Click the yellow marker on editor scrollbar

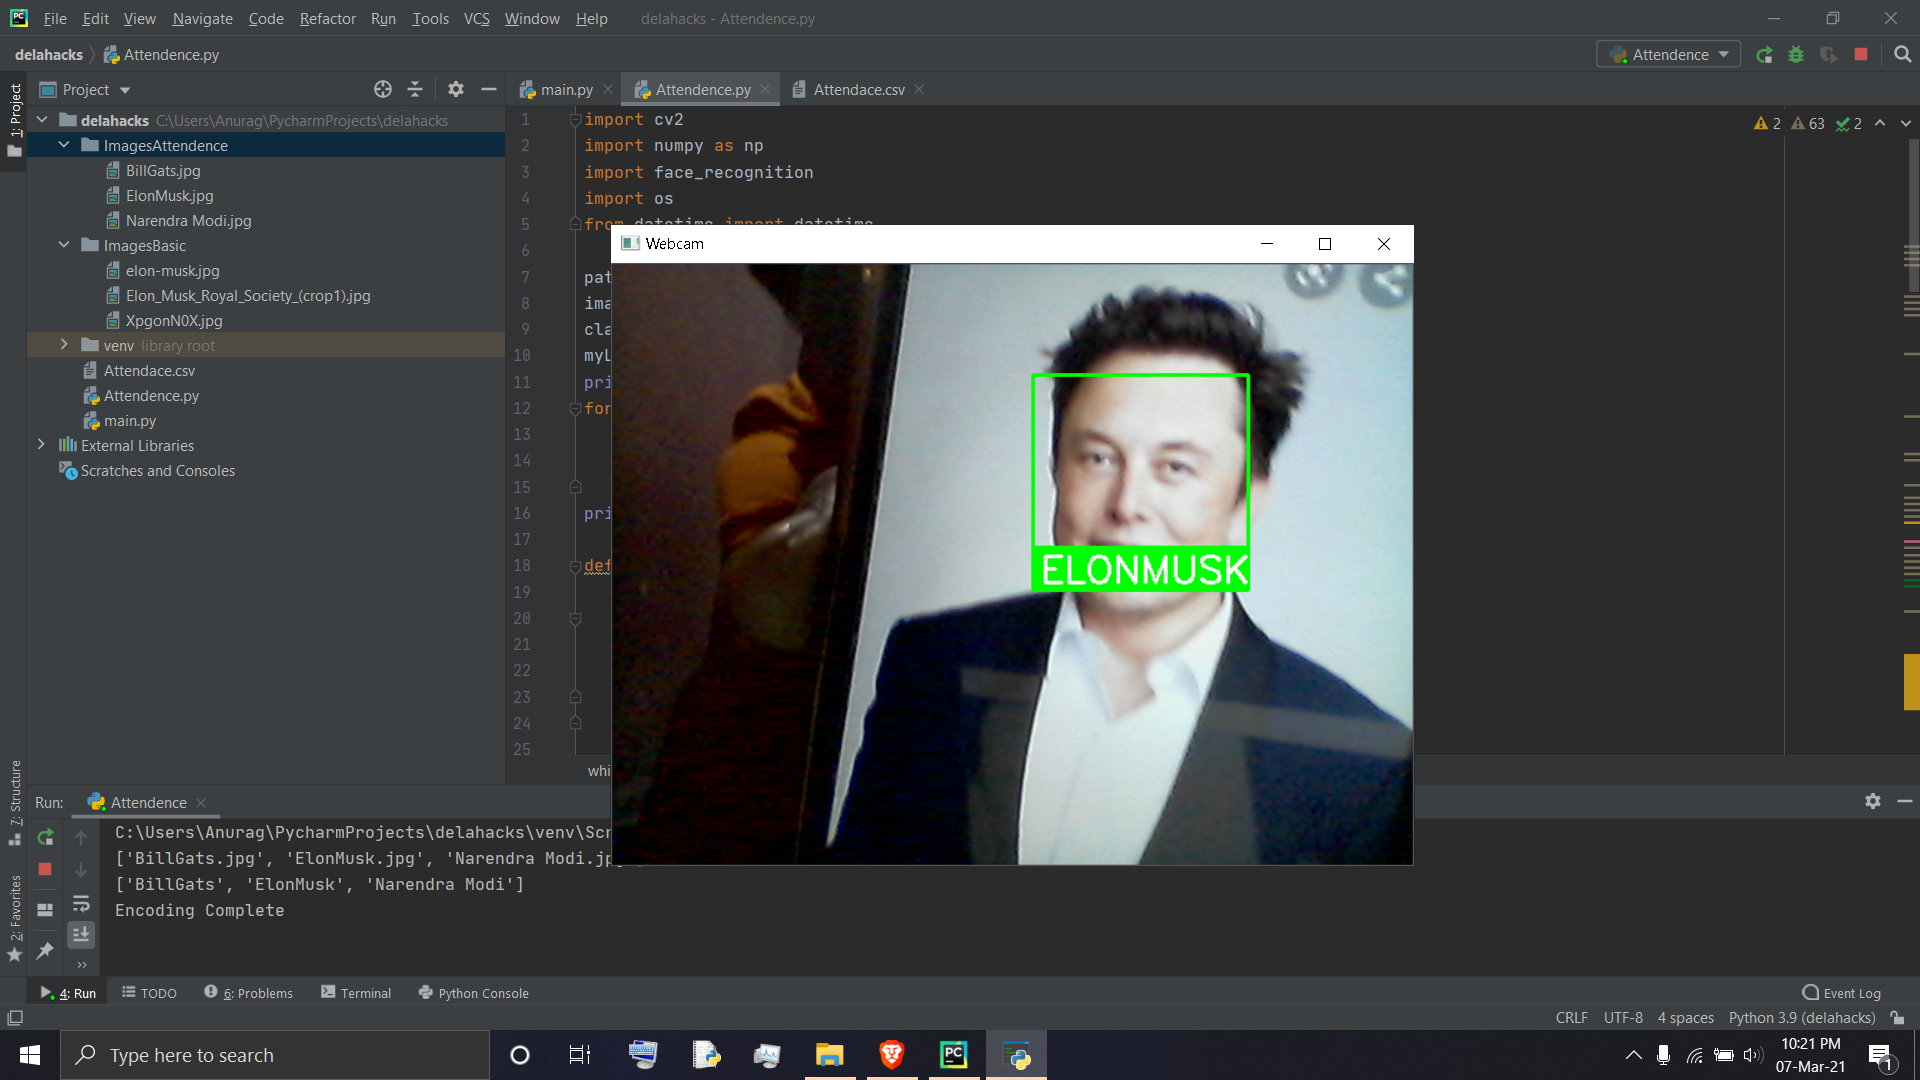(x=1911, y=682)
